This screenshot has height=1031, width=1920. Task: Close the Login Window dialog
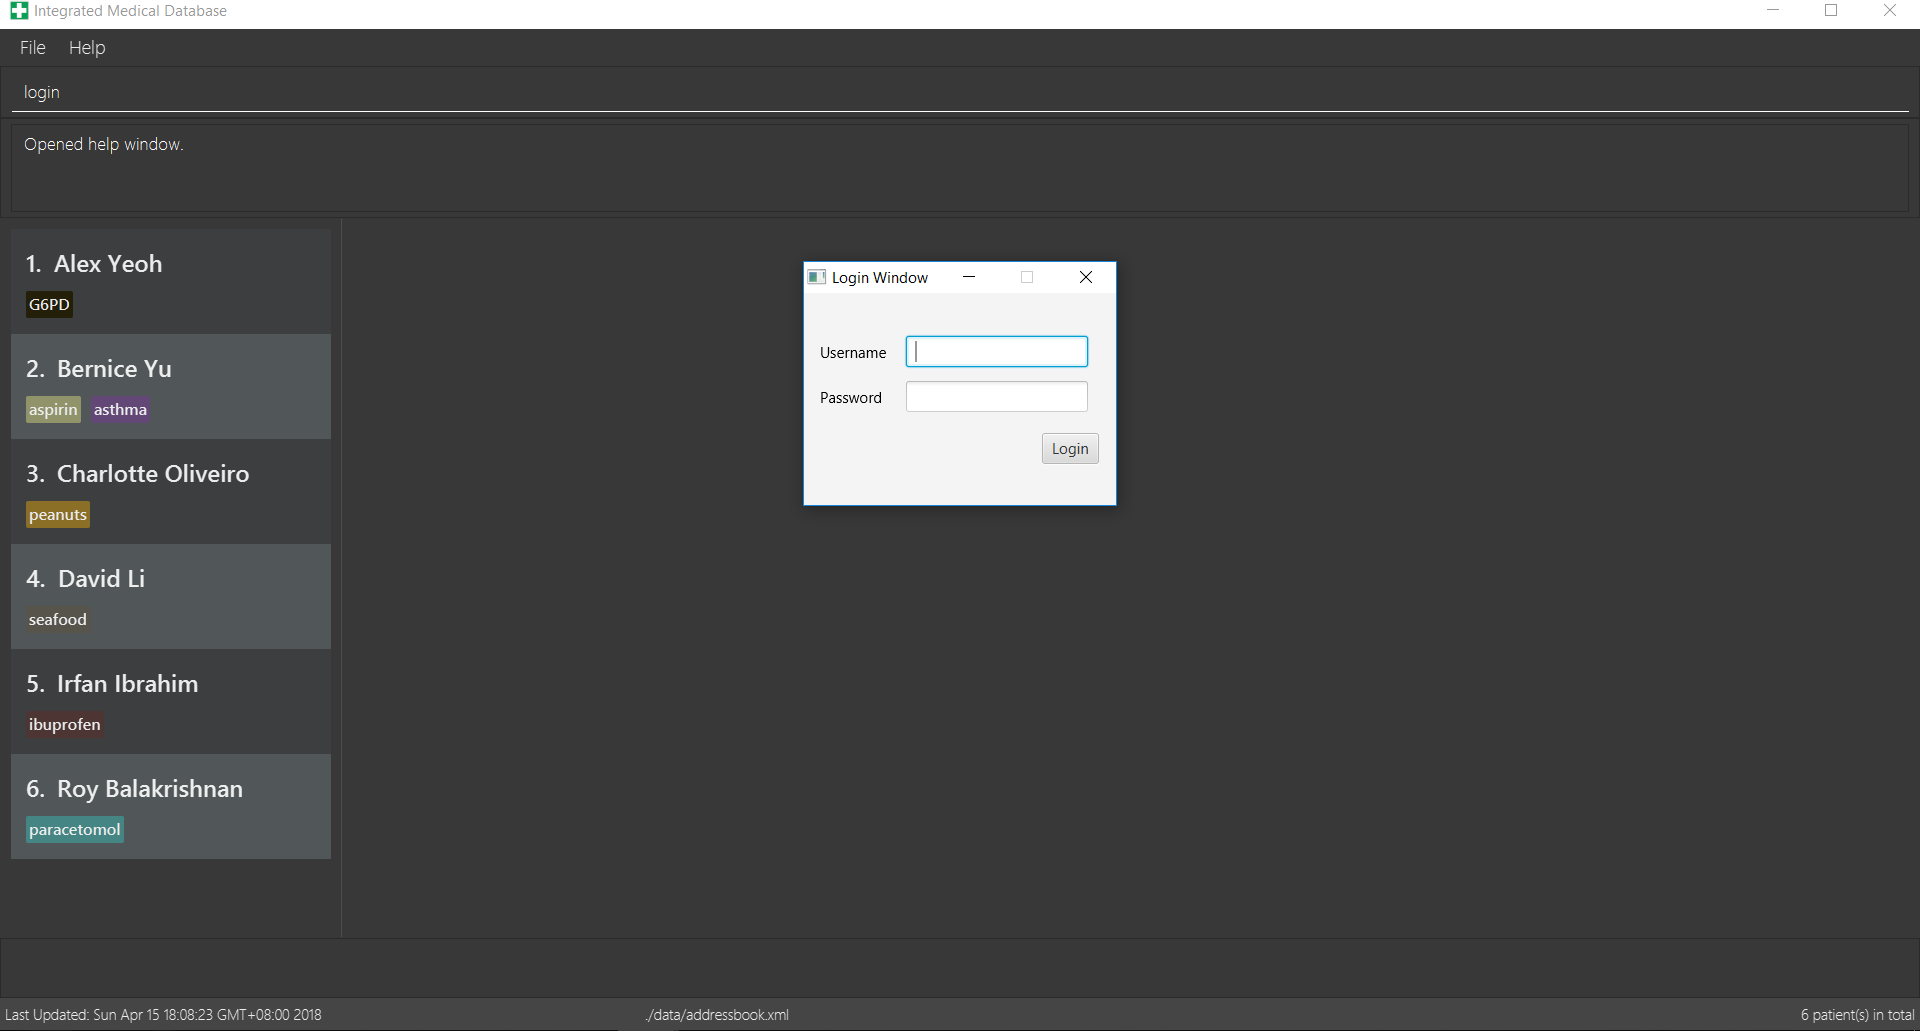click(1085, 277)
